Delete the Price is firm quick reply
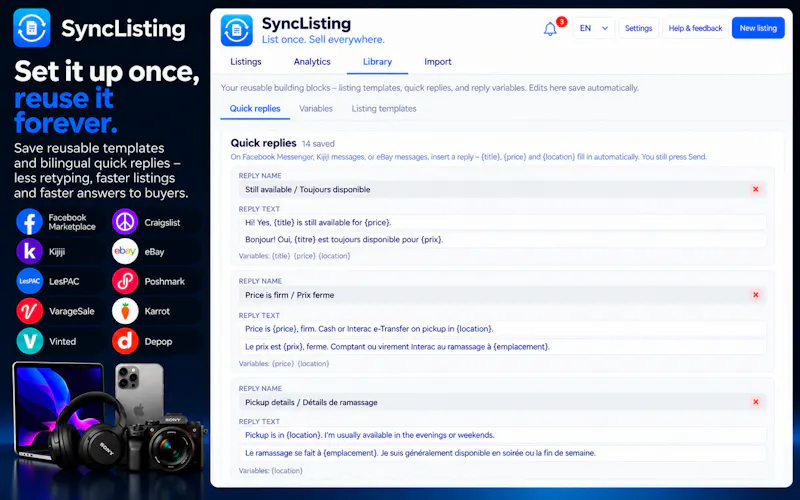This screenshot has width=800, height=500. point(756,295)
